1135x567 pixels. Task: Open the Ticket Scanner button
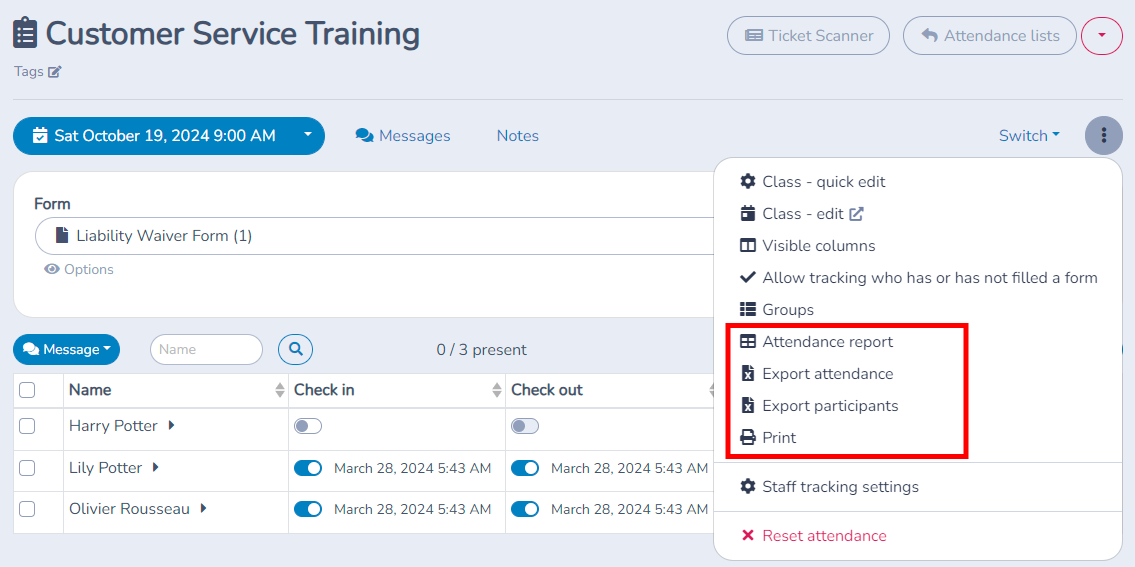point(808,35)
